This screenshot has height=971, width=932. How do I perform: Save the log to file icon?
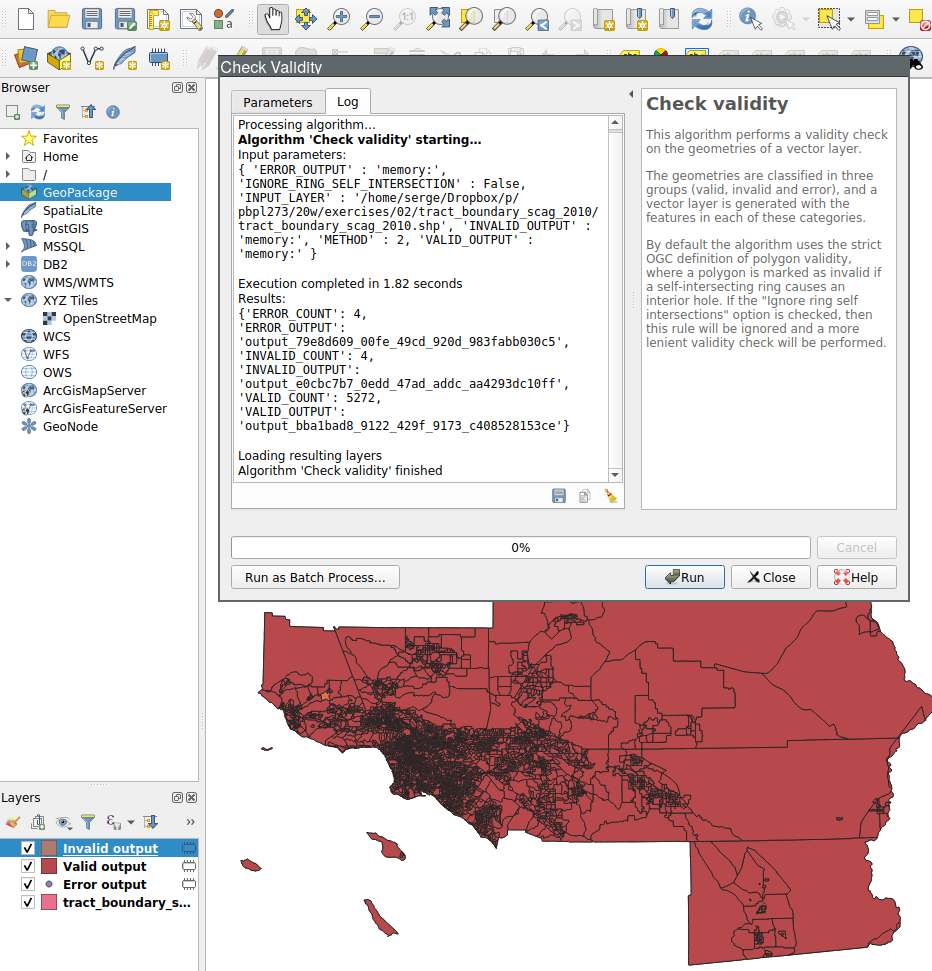pos(559,496)
